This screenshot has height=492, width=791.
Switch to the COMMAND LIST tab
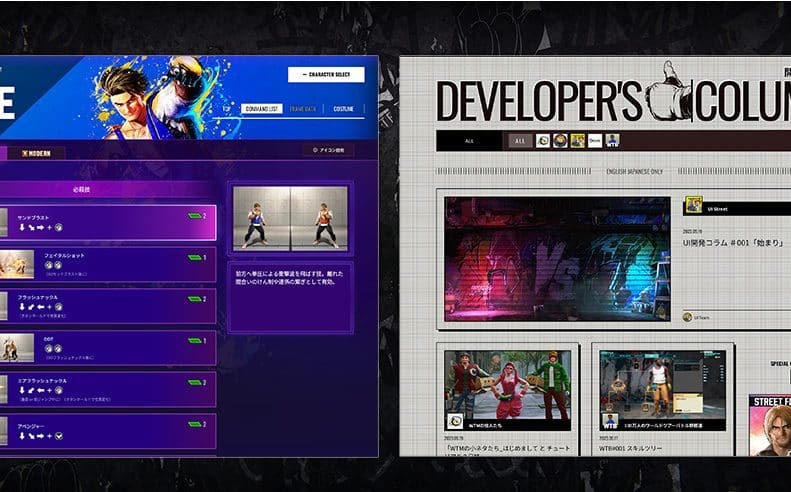pos(261,109)
